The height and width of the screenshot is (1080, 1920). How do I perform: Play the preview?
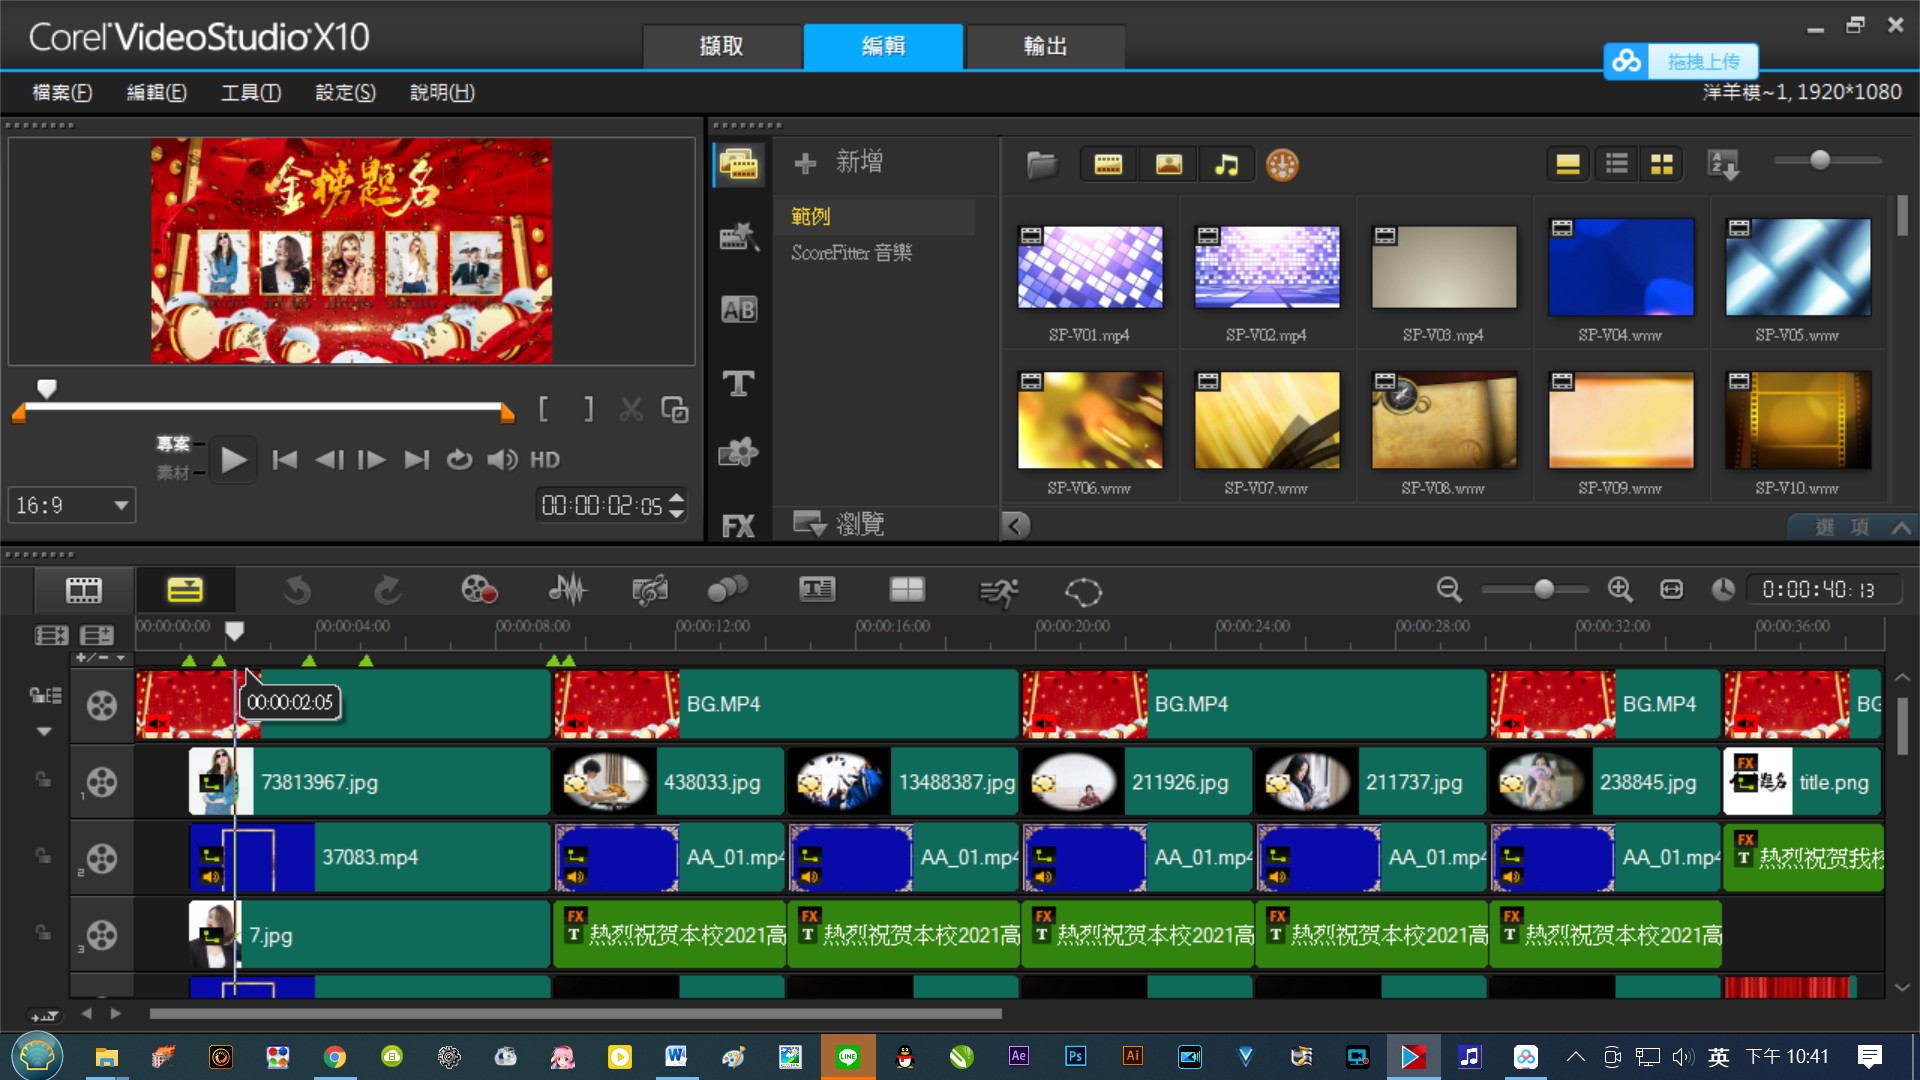pos(233,460)
